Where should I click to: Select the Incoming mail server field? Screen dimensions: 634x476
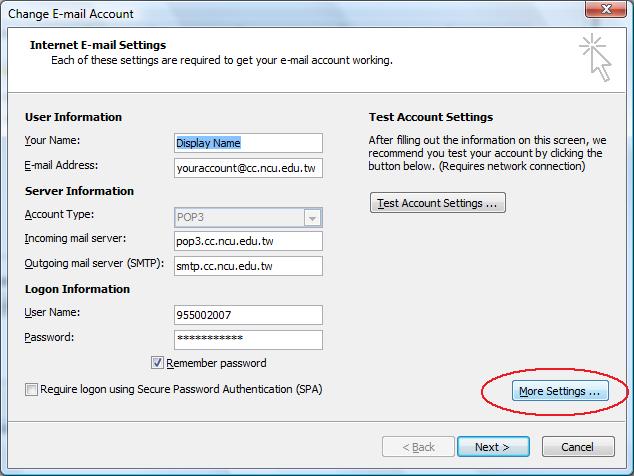point(248,241)
